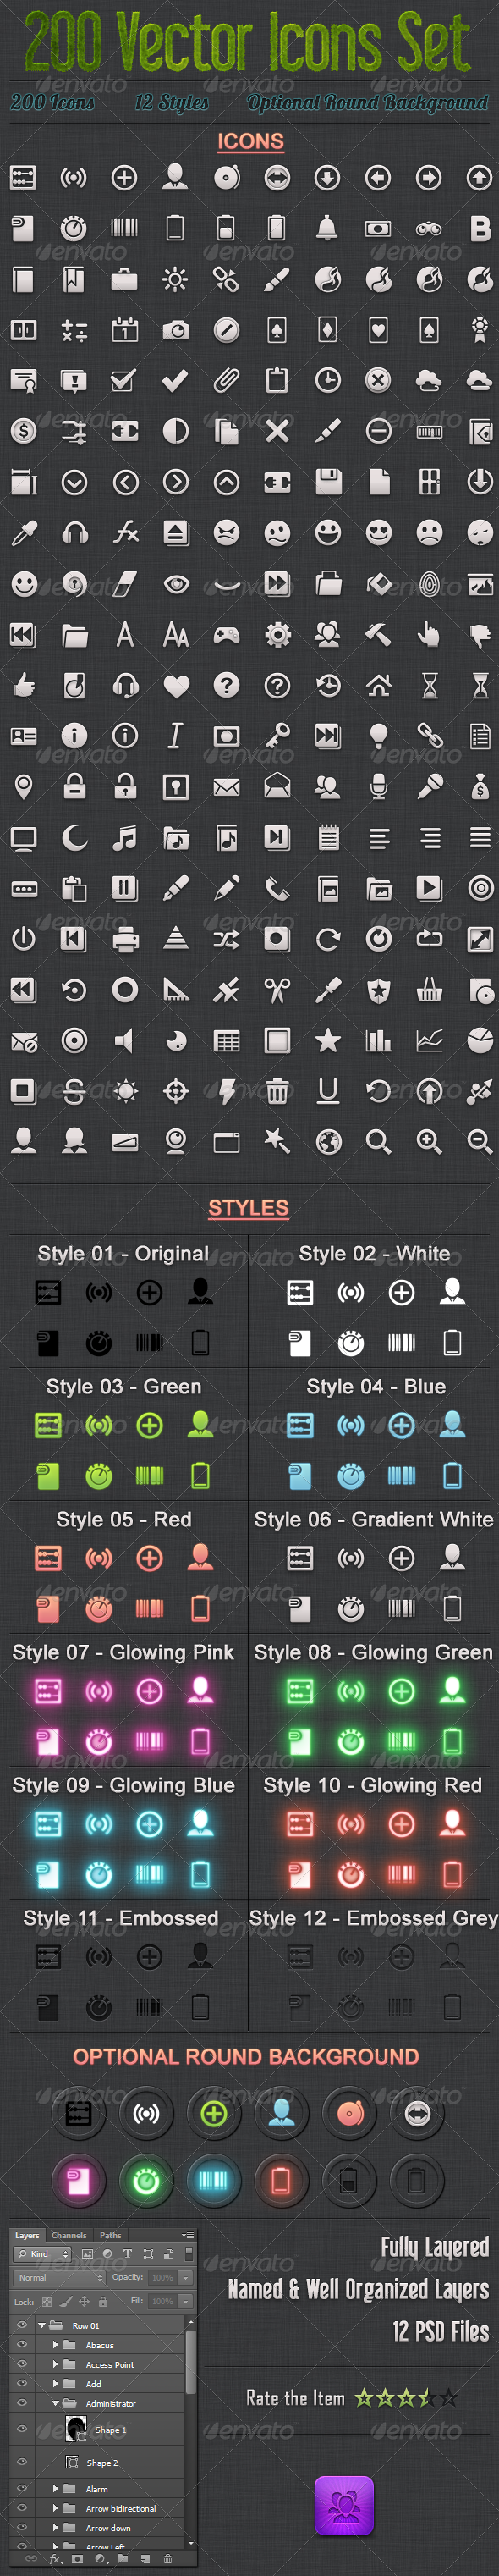This screenshot has width=499, height=2576.
Task: Click the thumbs down icon
Action: tap(480, 634)
